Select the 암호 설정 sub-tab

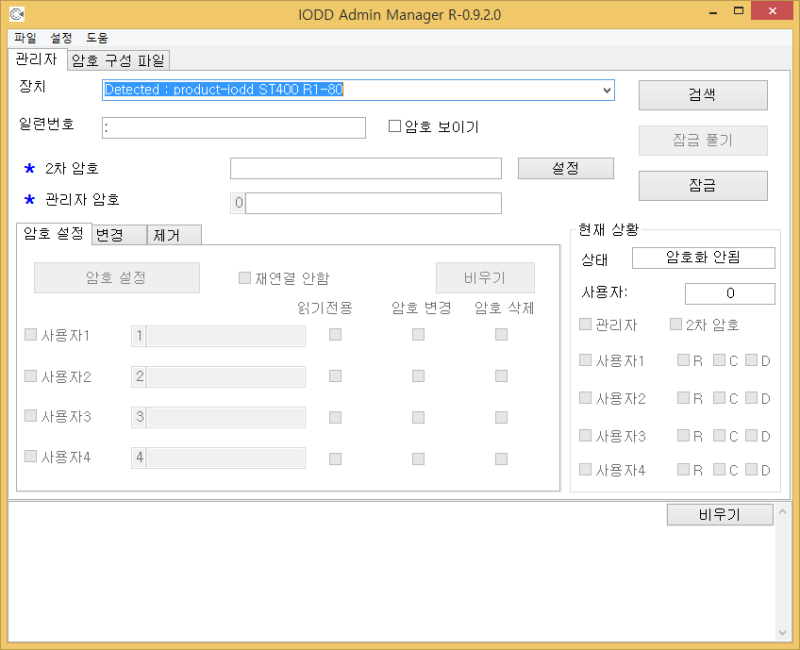[54, 234]
